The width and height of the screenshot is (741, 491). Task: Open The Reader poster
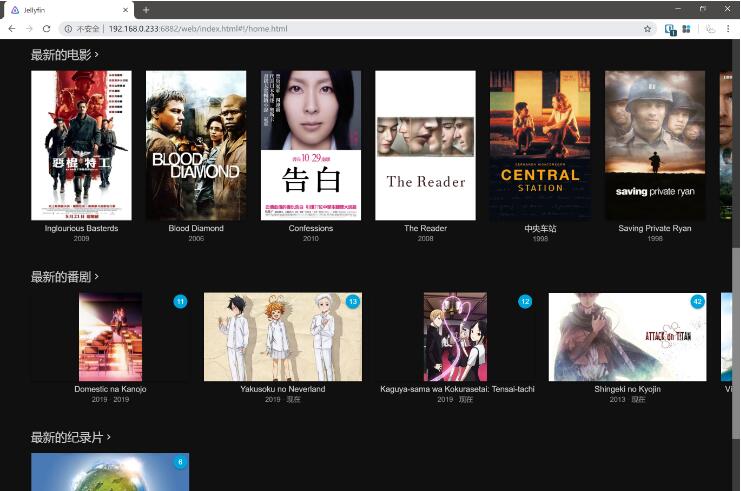pos(425,146)
